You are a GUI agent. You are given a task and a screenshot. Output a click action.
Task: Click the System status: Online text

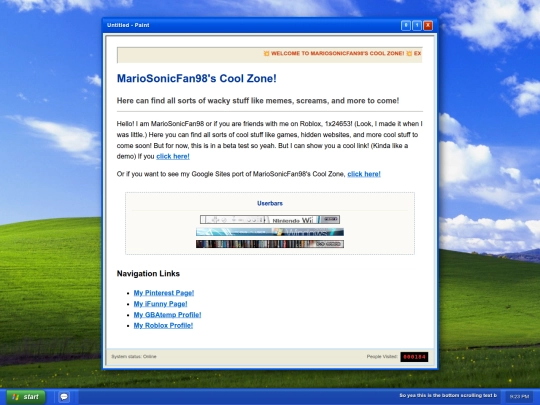(134, 356)
